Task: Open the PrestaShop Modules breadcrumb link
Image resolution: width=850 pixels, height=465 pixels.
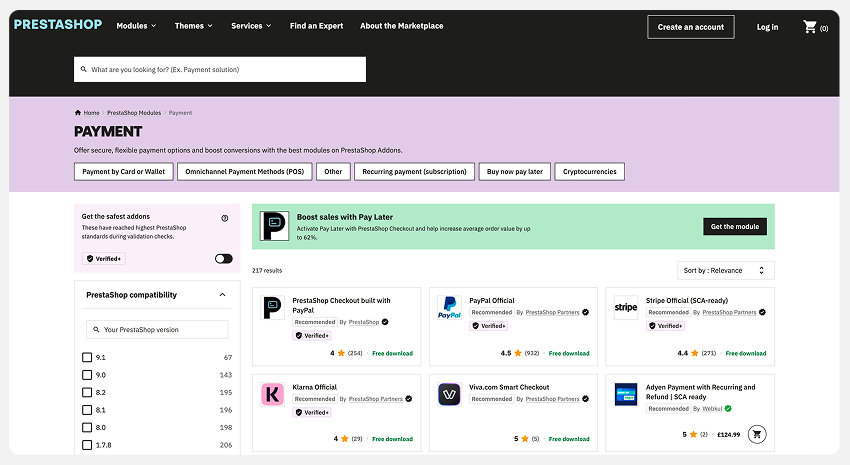Action: (x=134, y=113)
